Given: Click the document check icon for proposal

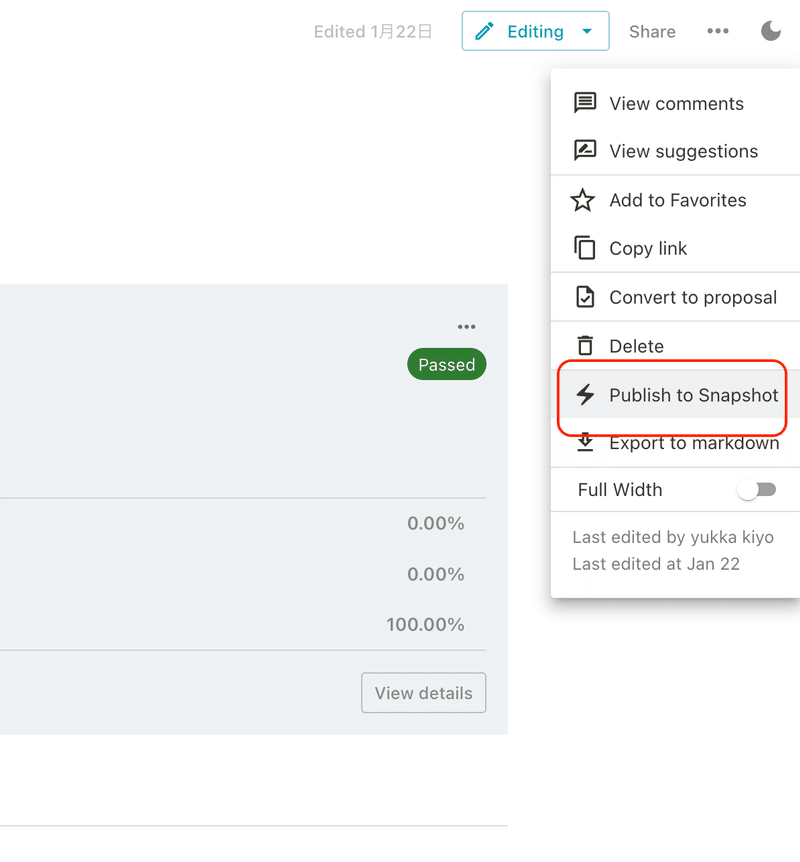Looking at the screenshot, I should point(584,297).
